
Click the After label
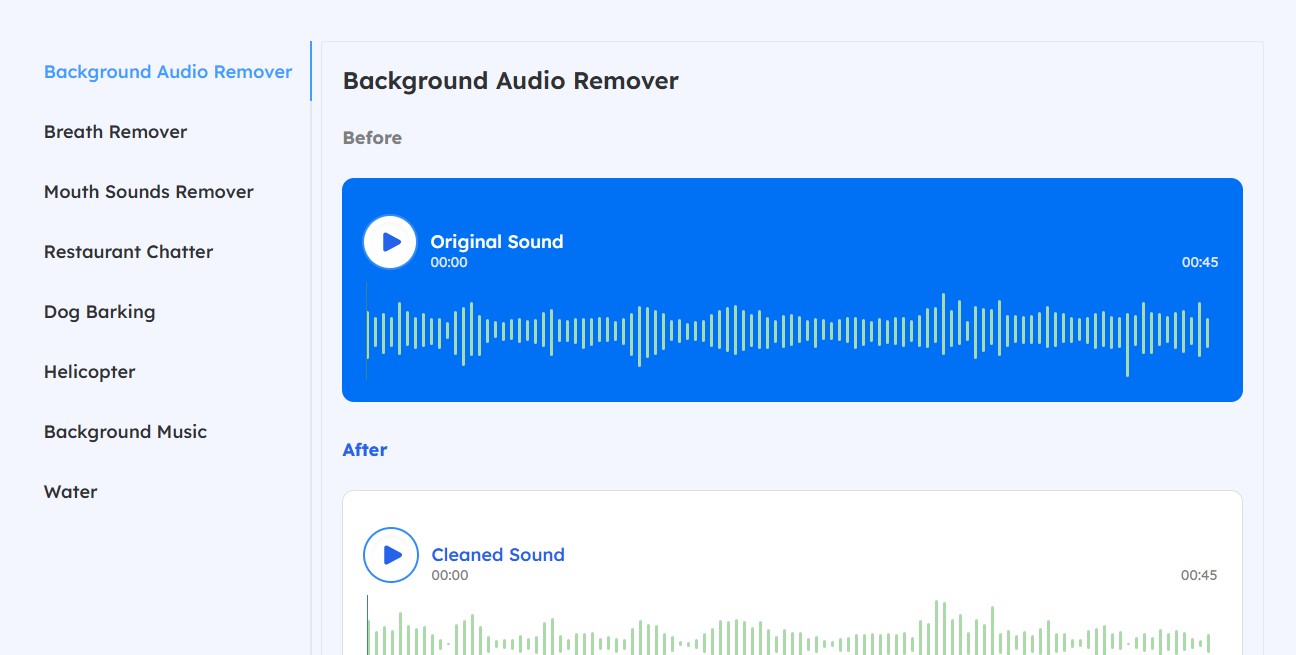[x=365, y=450]
